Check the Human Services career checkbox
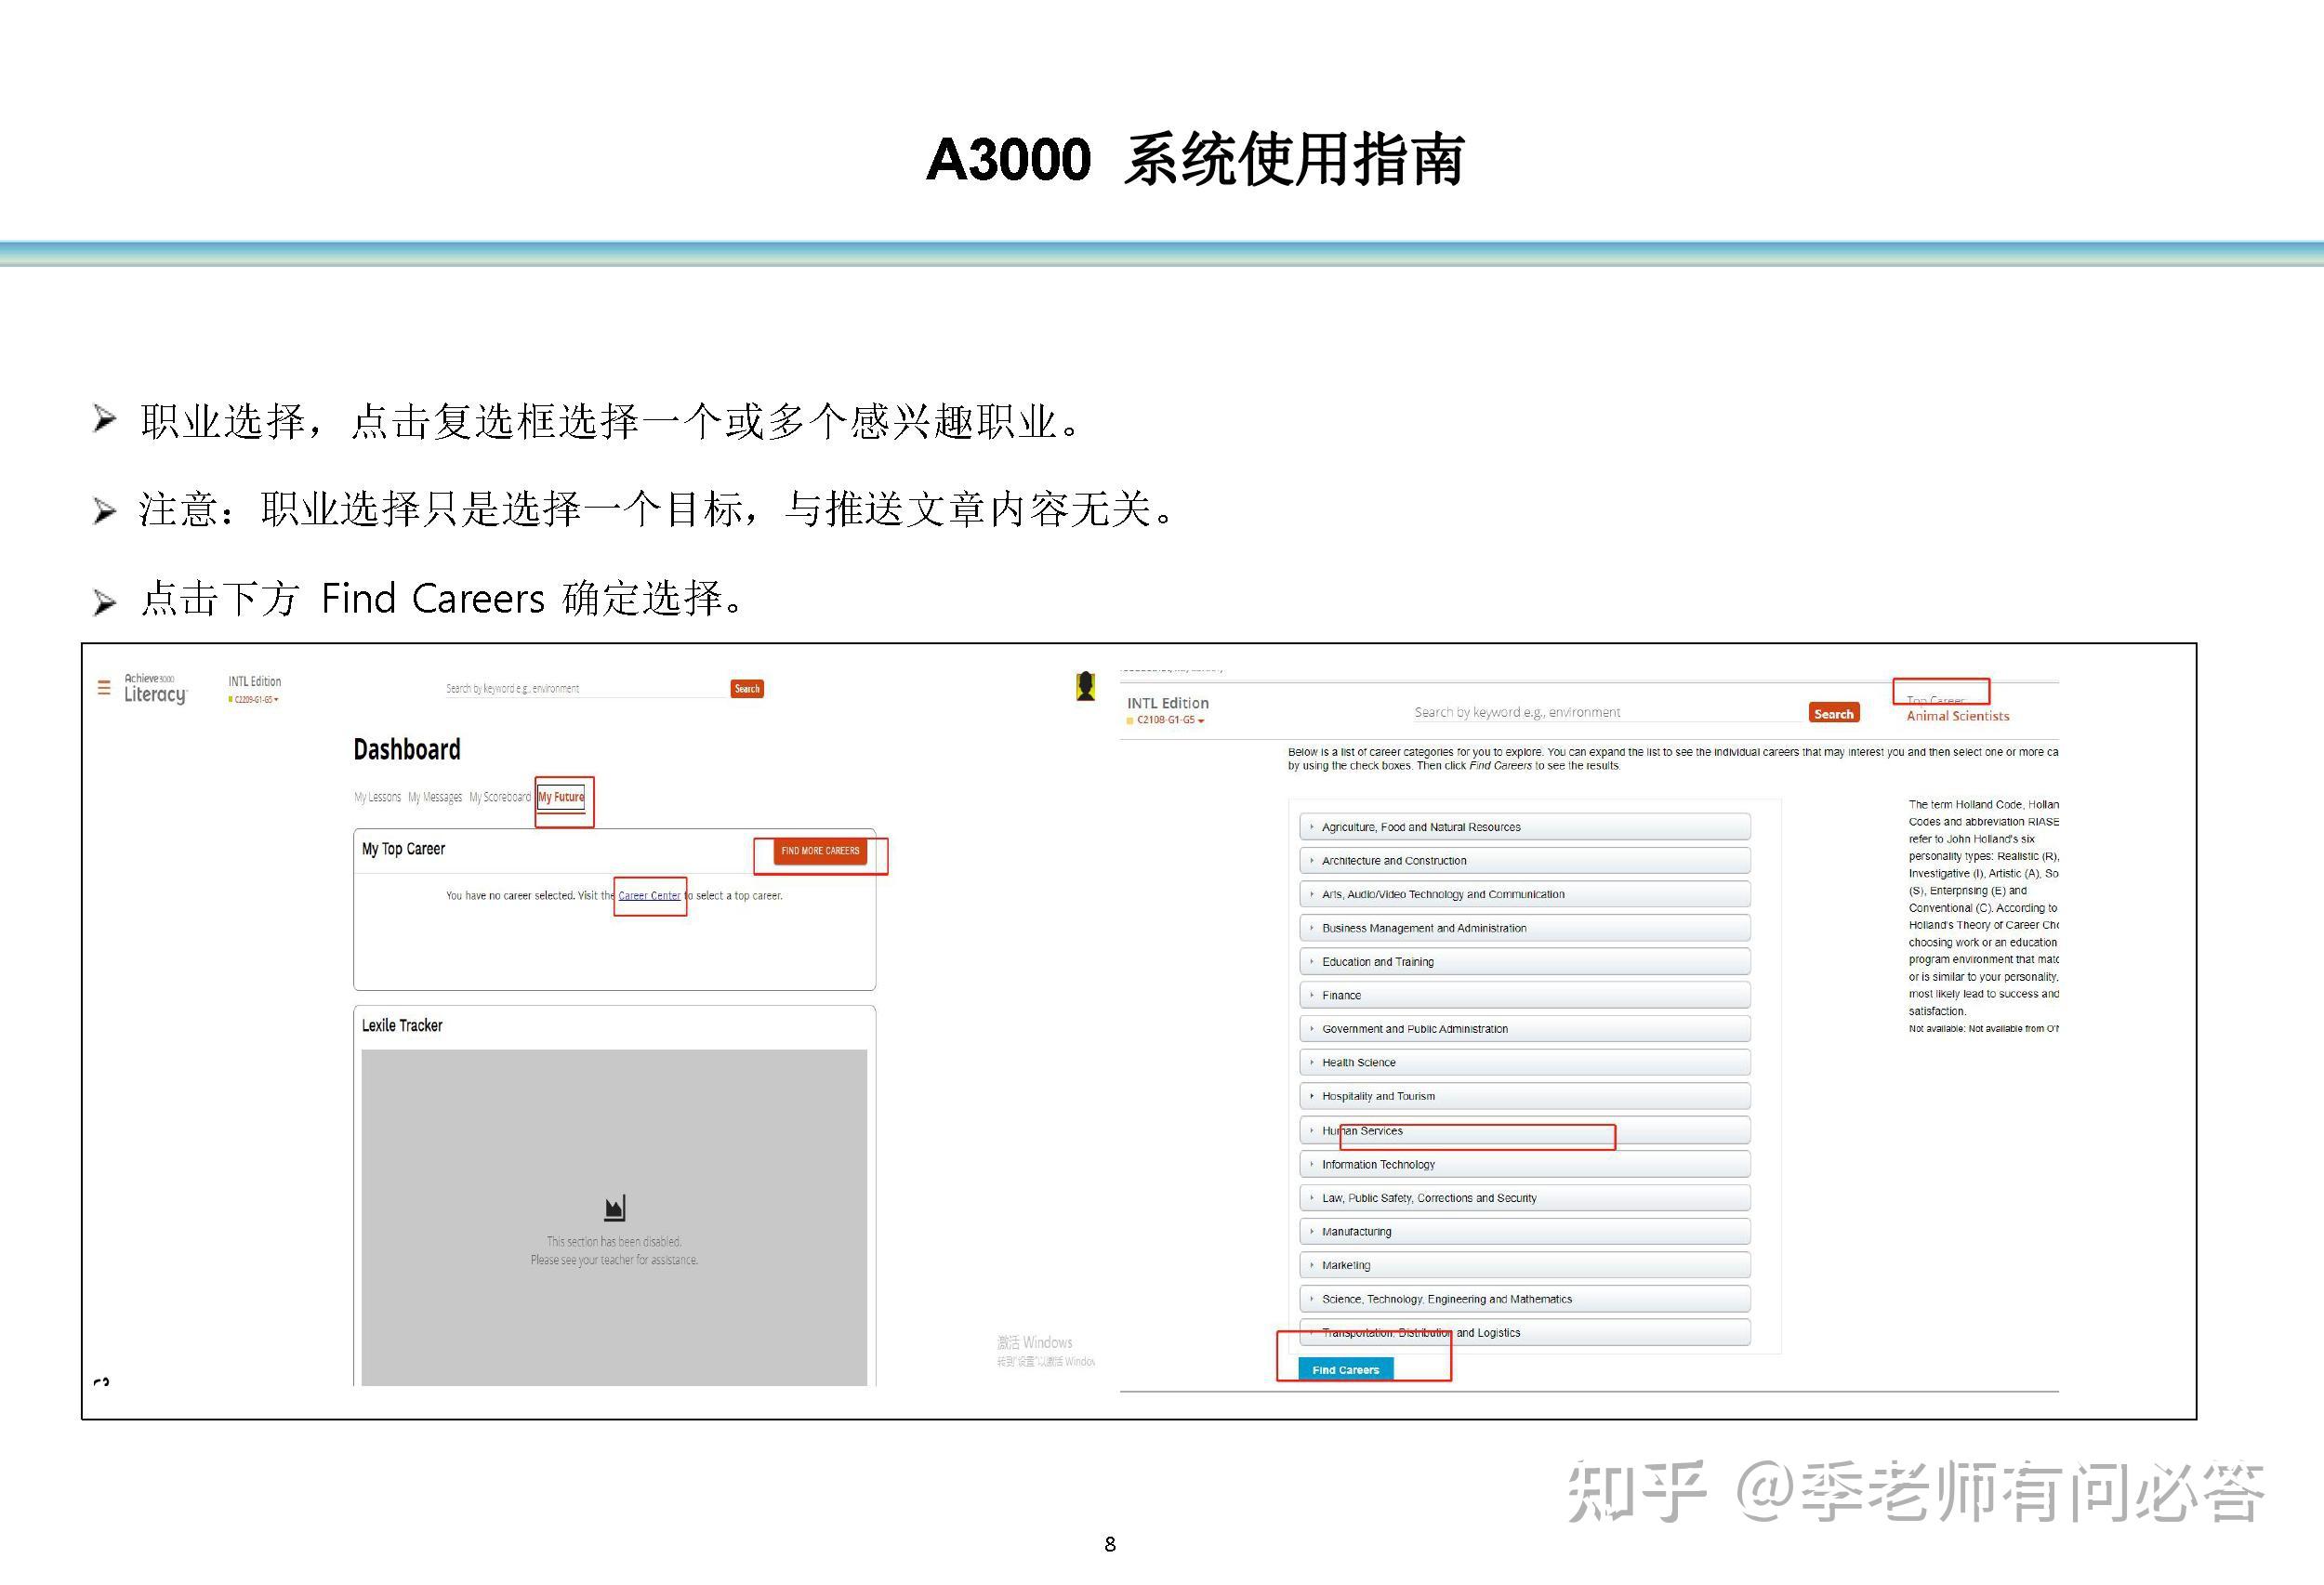The width and height of the screenshot is (2324, 1585). point(1311,1131)
